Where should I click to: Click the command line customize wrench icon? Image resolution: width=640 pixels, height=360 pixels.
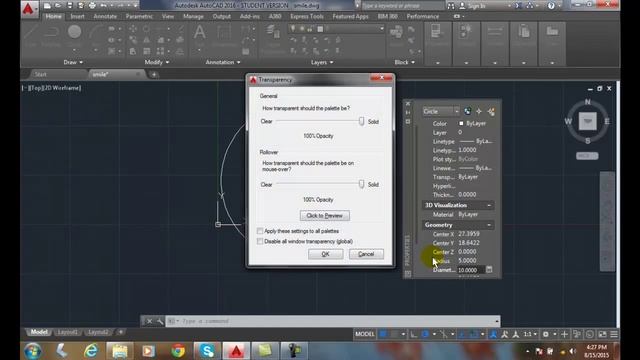click(160, 321)
